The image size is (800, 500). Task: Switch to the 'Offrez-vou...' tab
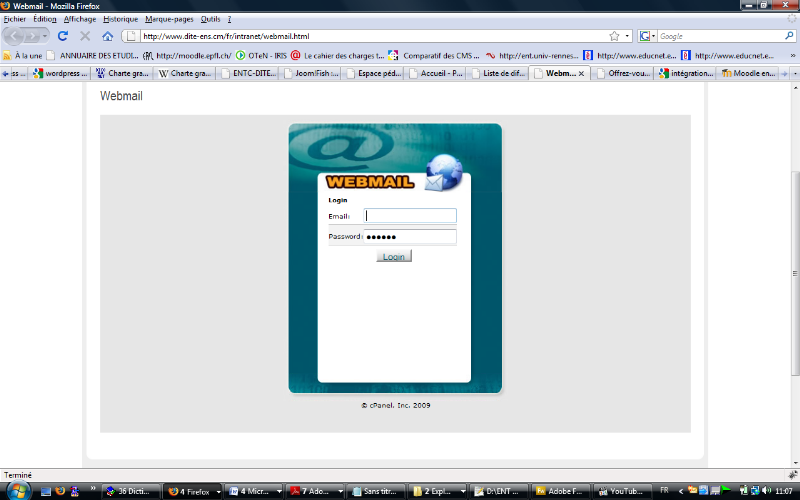point(623,73)
